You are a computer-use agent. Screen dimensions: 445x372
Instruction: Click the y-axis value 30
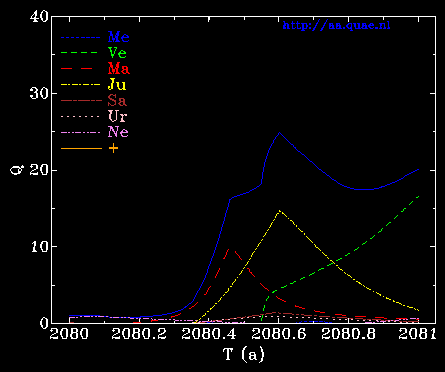[39, 94]
